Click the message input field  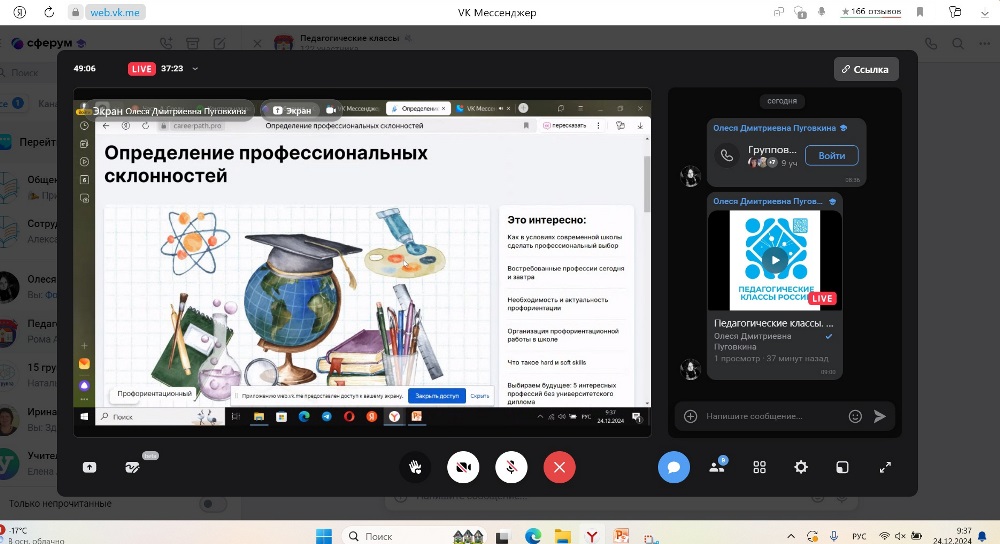click(x=770, y=416)
